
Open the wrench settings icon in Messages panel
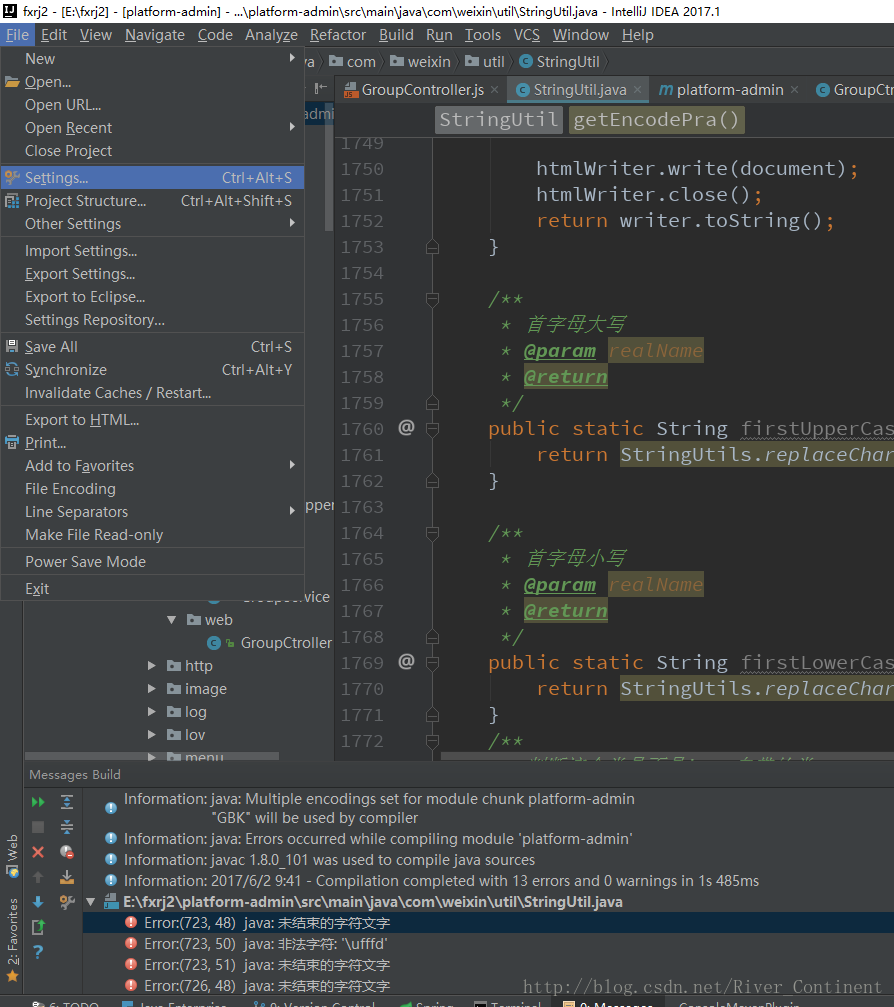tap(67, 902)
